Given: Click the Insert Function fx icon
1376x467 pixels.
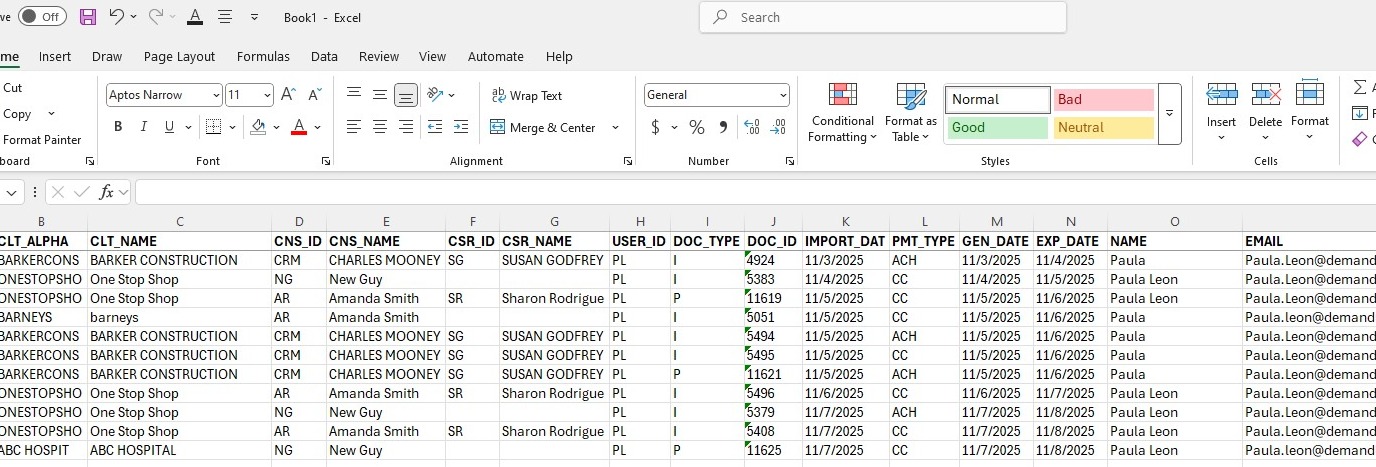Looking at the screenshot, I should click(106, 192).
